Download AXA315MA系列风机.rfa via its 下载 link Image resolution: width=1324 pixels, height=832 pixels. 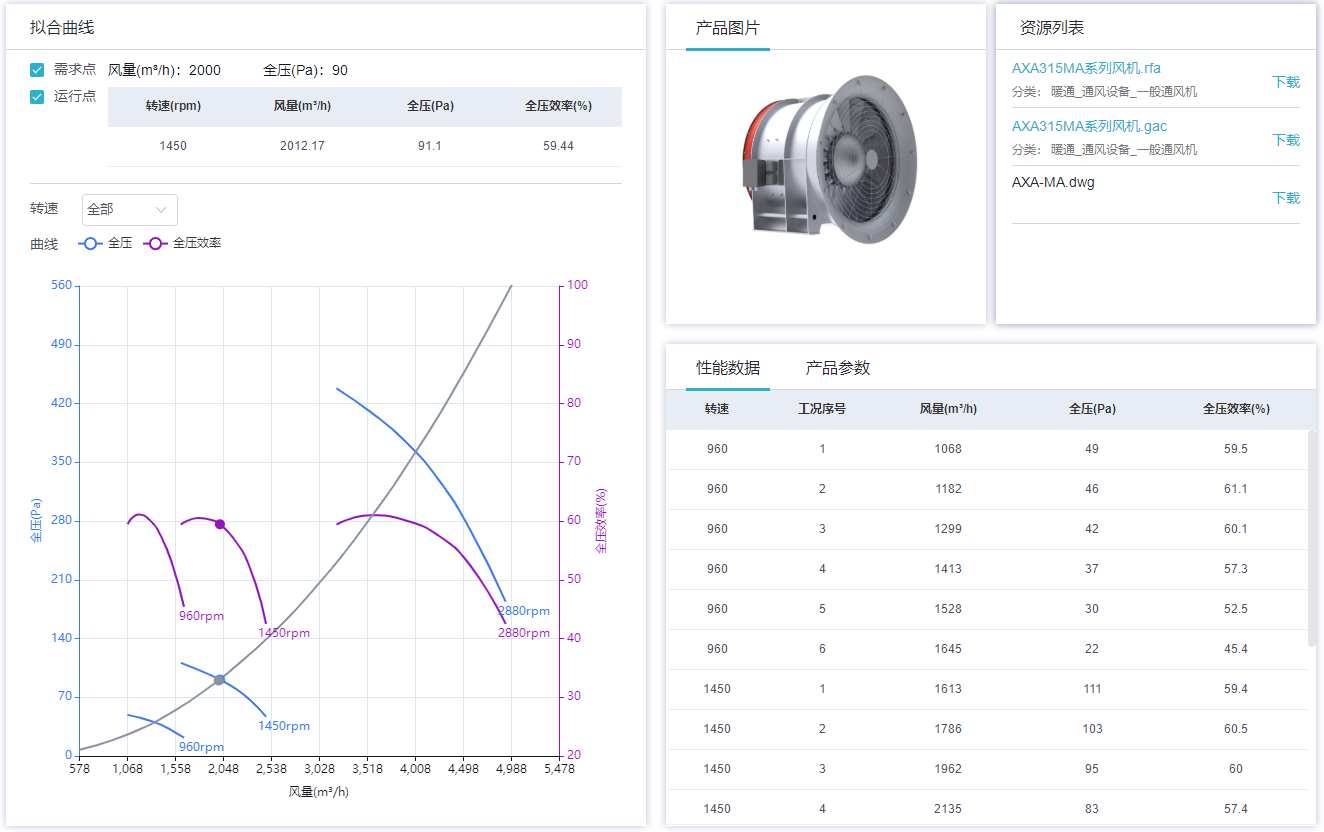[1286, 82]
